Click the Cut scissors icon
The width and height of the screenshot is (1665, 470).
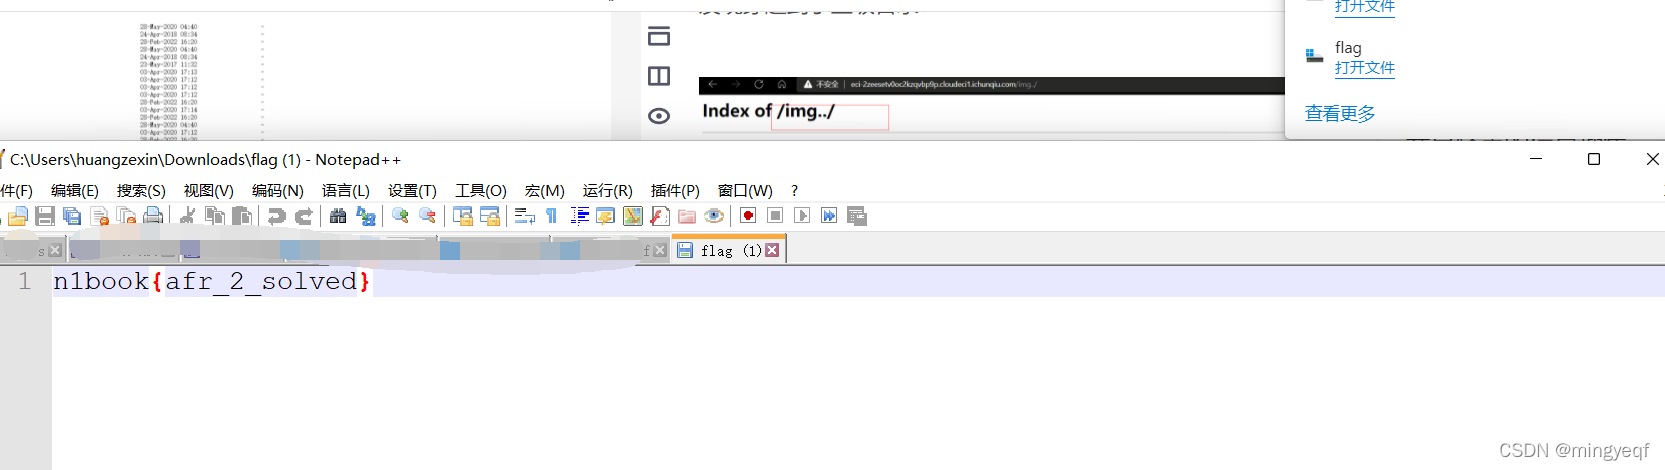pyautogui.click(x=187, y=216)
